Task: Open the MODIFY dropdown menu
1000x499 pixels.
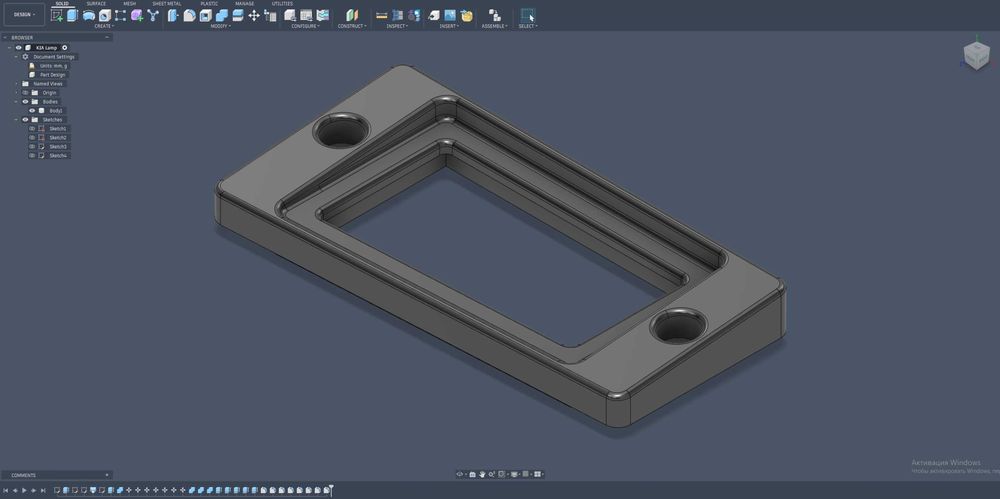Action: tap(220, 26)
